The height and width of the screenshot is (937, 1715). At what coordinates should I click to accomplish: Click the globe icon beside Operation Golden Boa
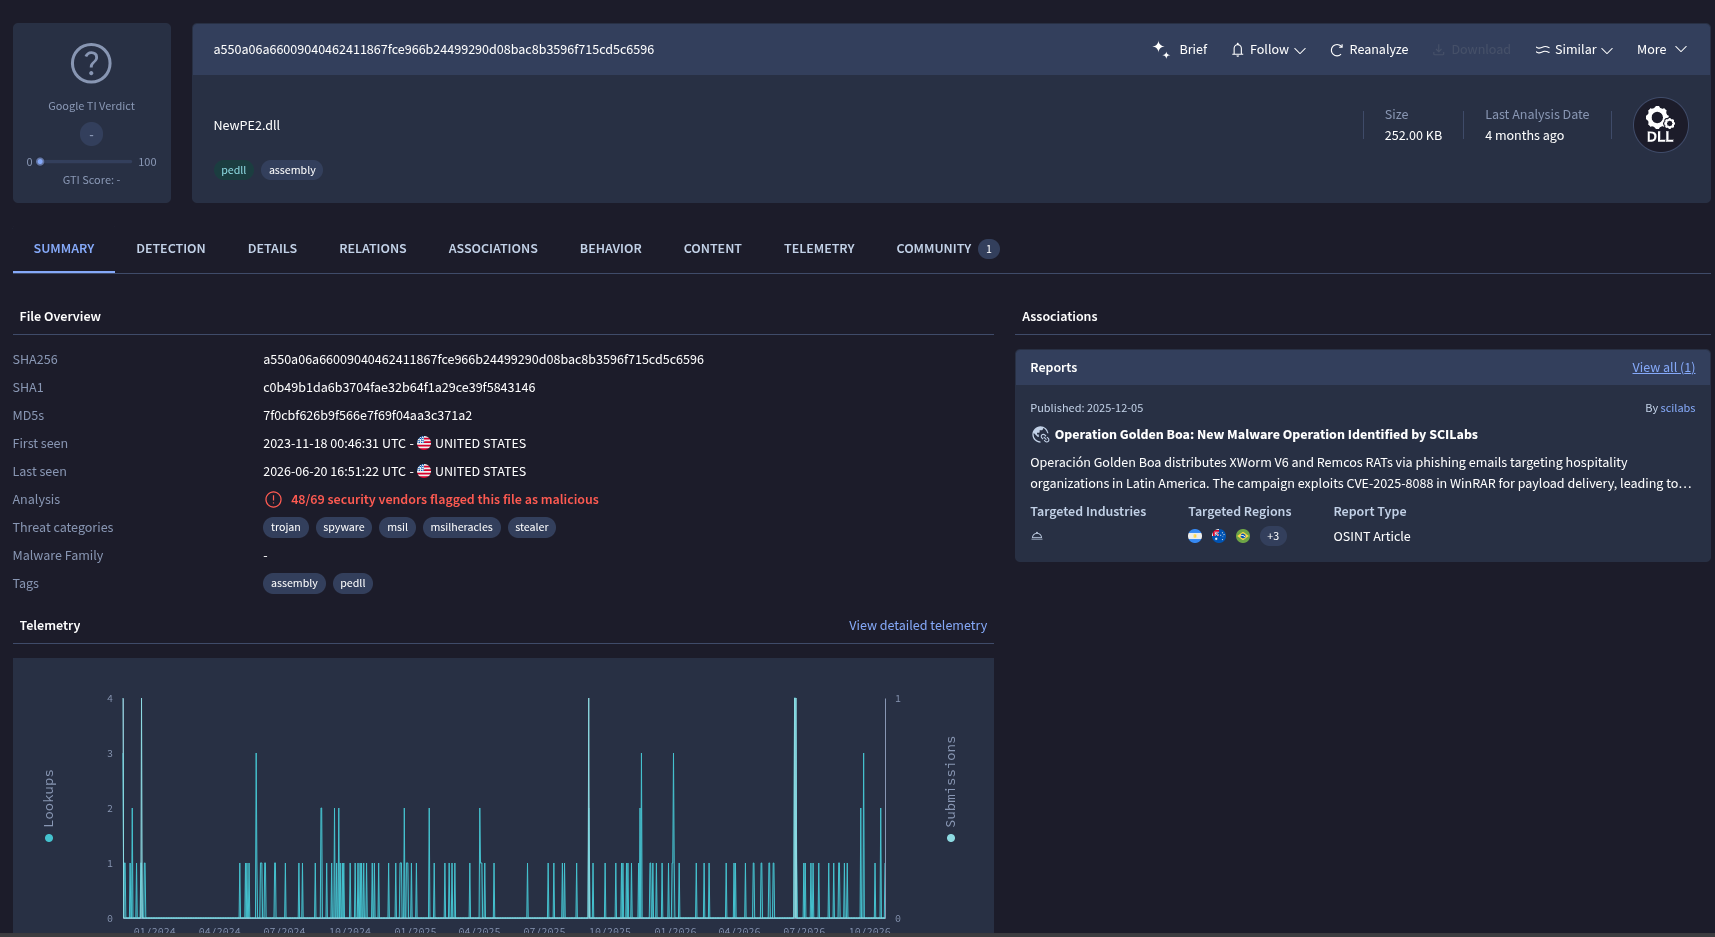click(x=1040, y=435)
